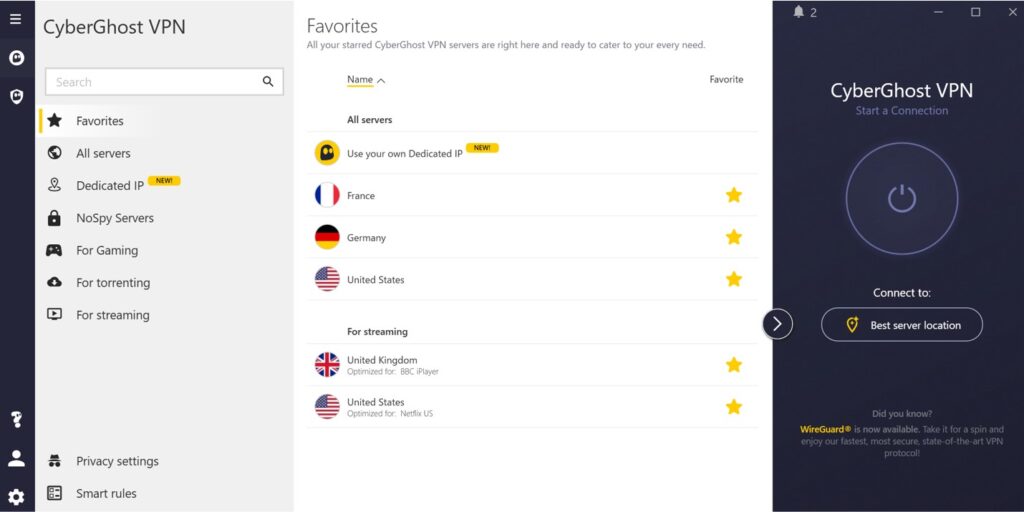Open the shield privacy icon in sidebar

coord(16,96)
